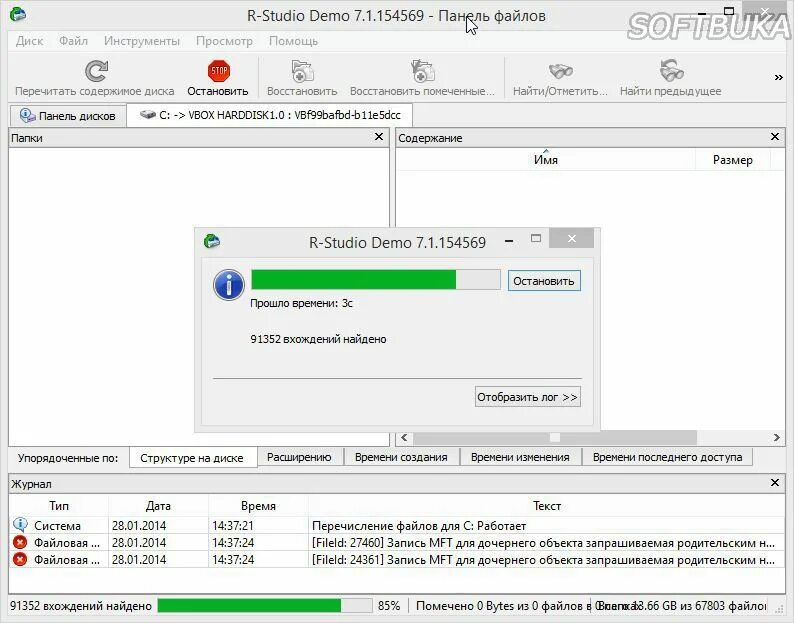The width and height of the screenshot is (794, 623).
Task: Click the Reread disk contents refresh icon
Action: [x=96, y=71]
